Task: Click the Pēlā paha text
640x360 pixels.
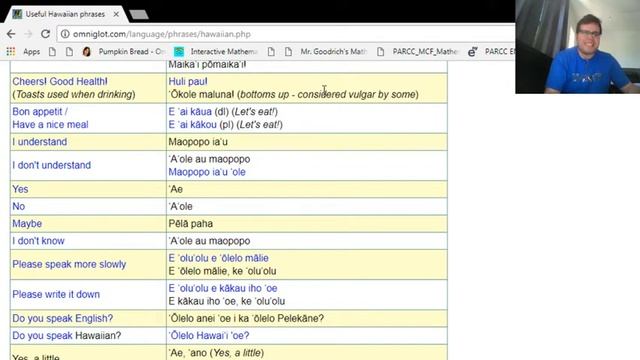Action: (191, 223)
